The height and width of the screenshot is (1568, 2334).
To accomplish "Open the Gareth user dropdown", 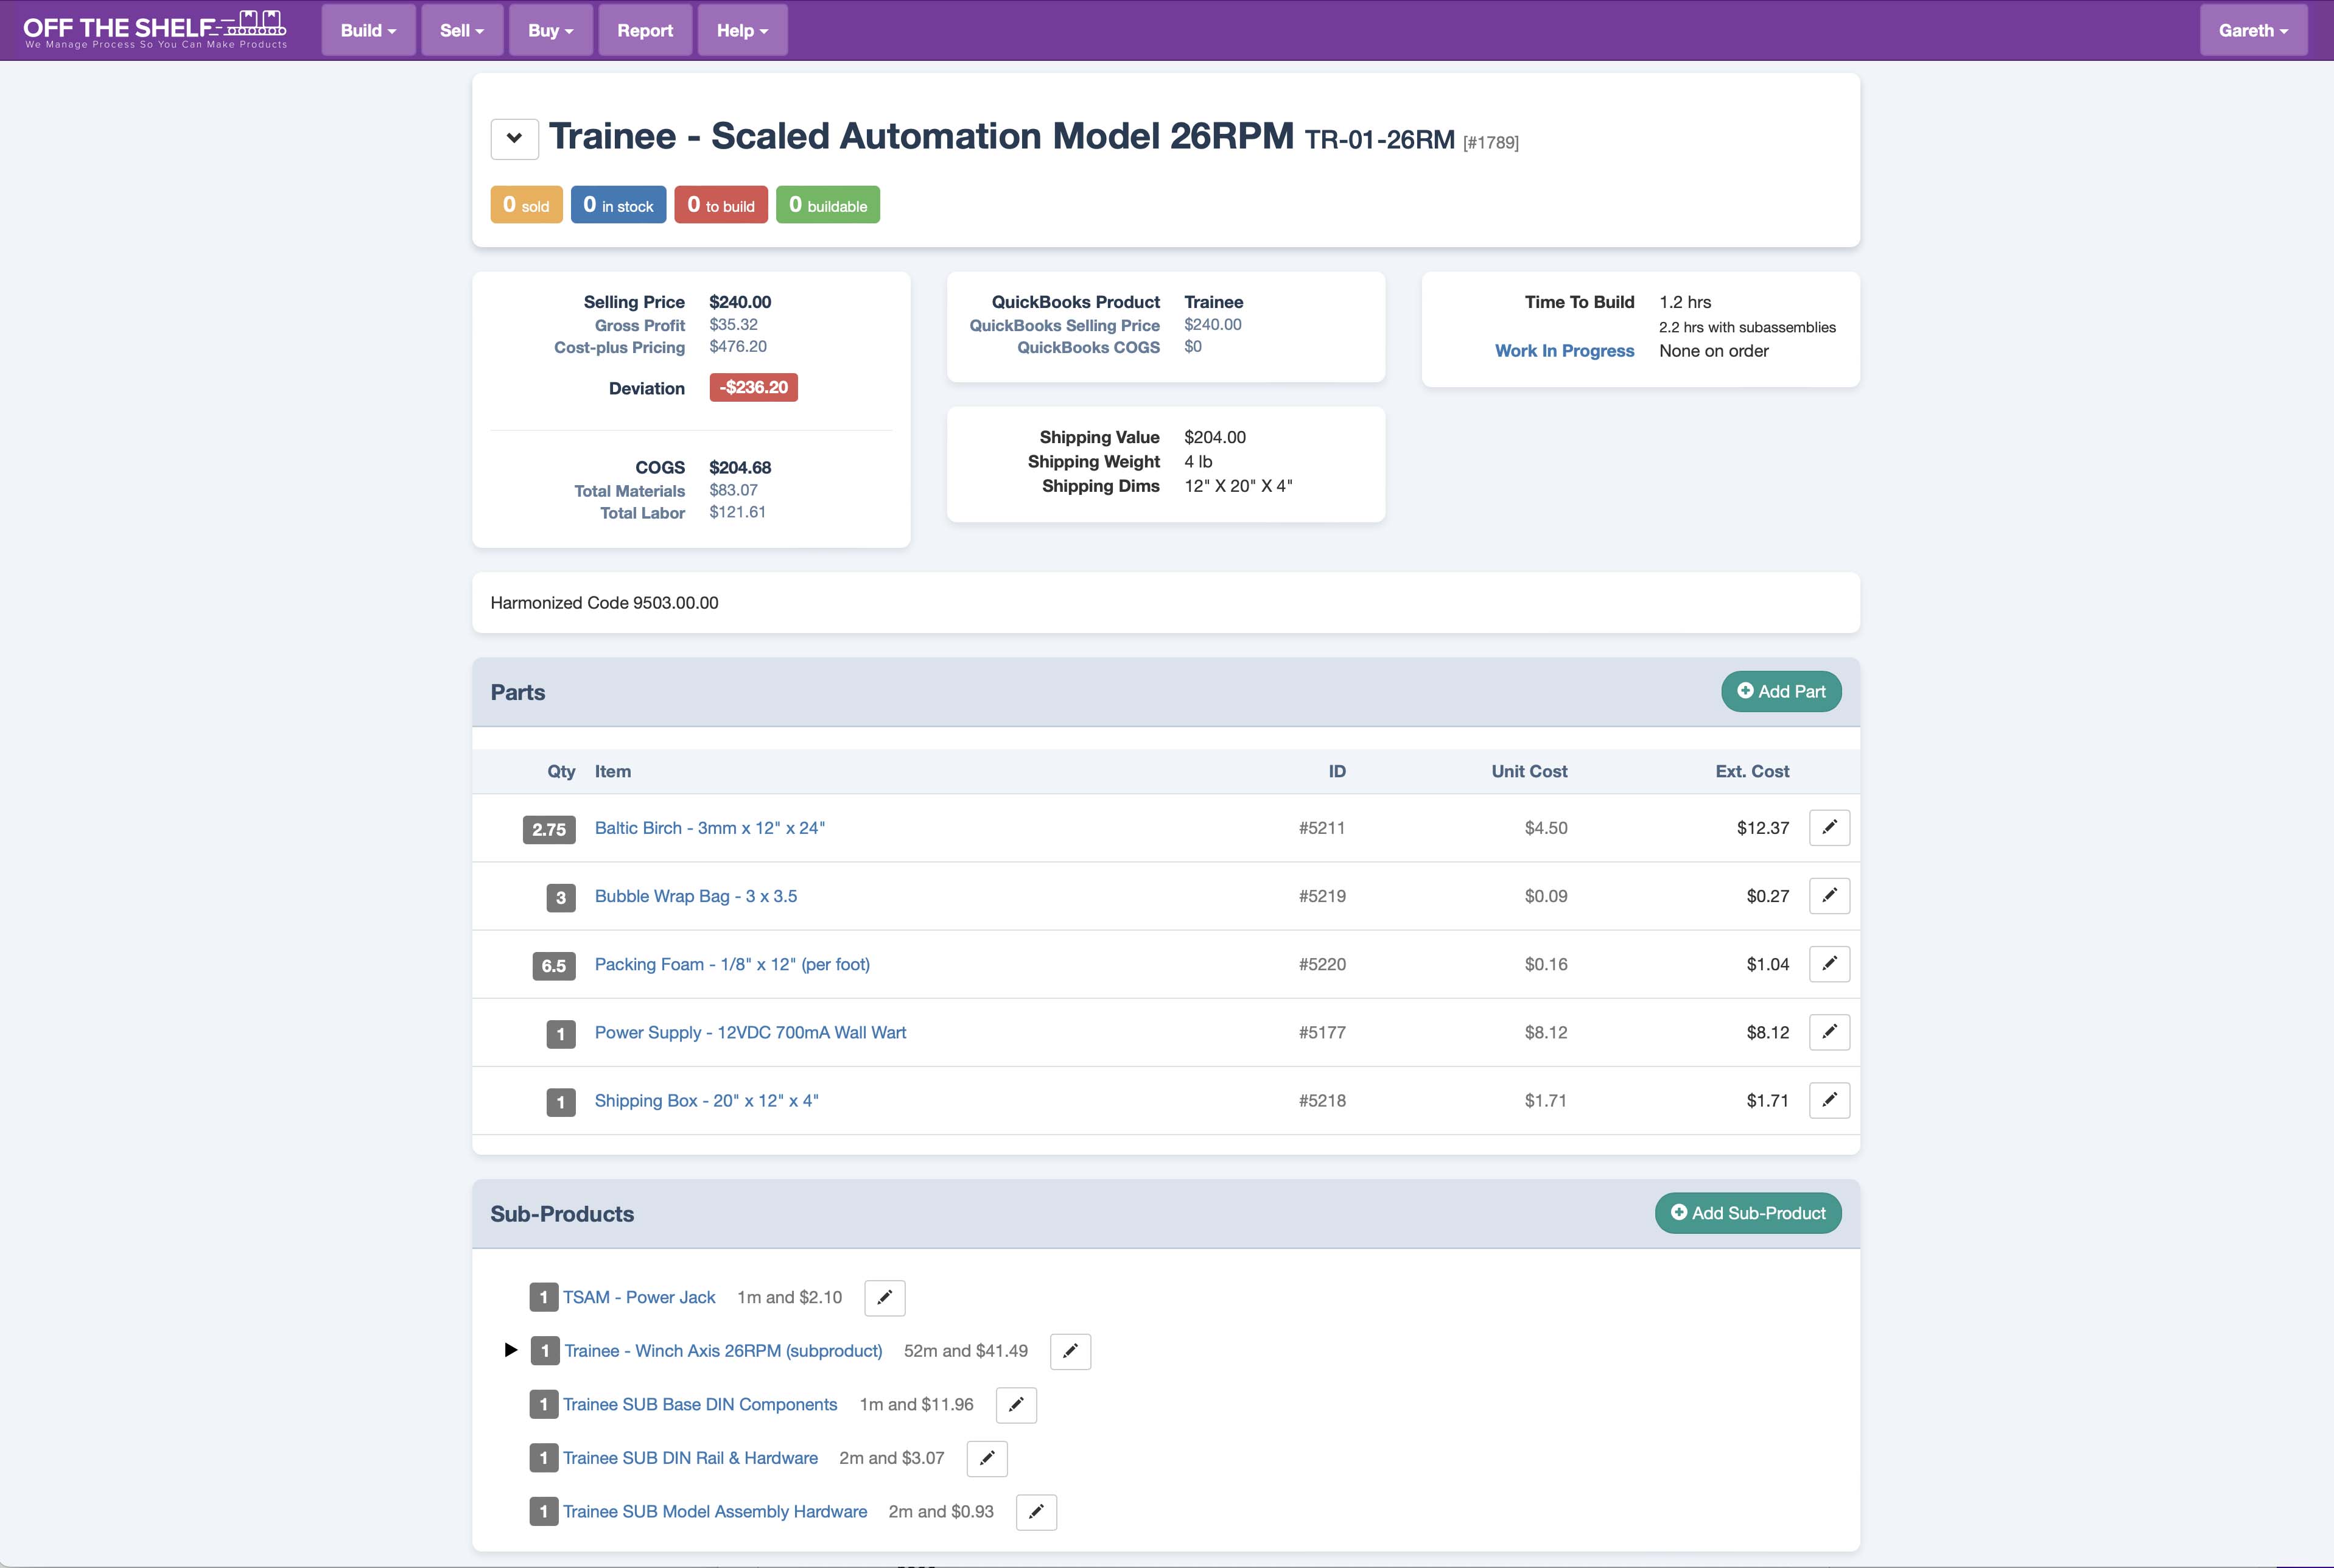I will [2252, 30].
